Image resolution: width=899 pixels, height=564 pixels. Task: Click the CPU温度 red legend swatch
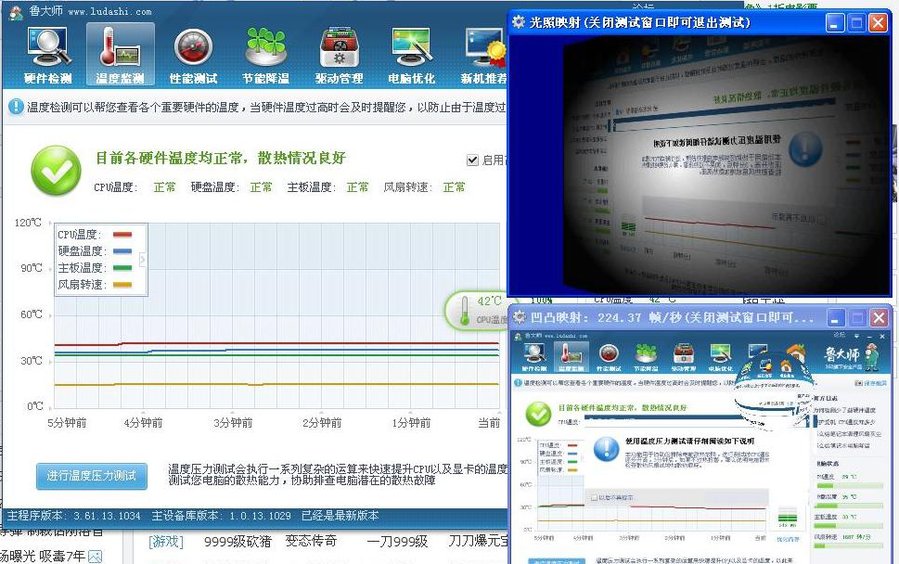click(122, 235)
